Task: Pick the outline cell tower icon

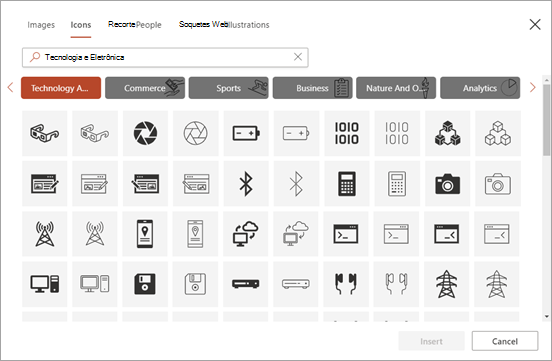Action: point(95,234)
